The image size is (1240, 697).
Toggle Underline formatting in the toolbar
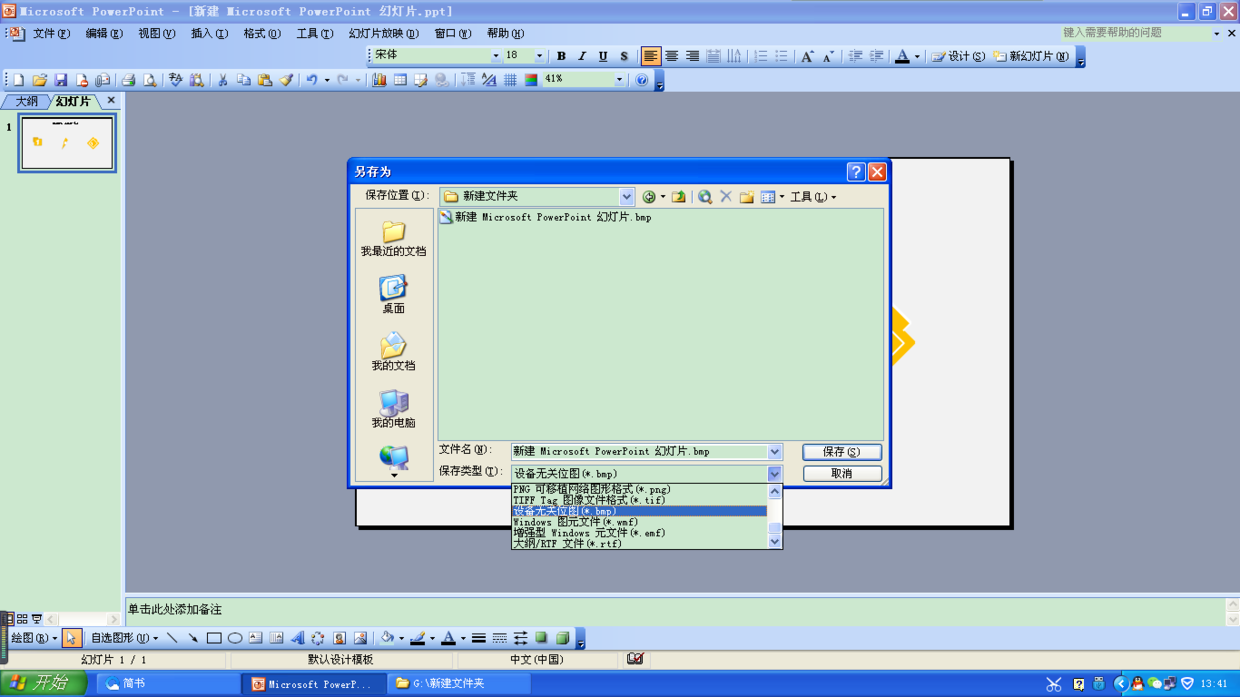[x=603, y=57]
